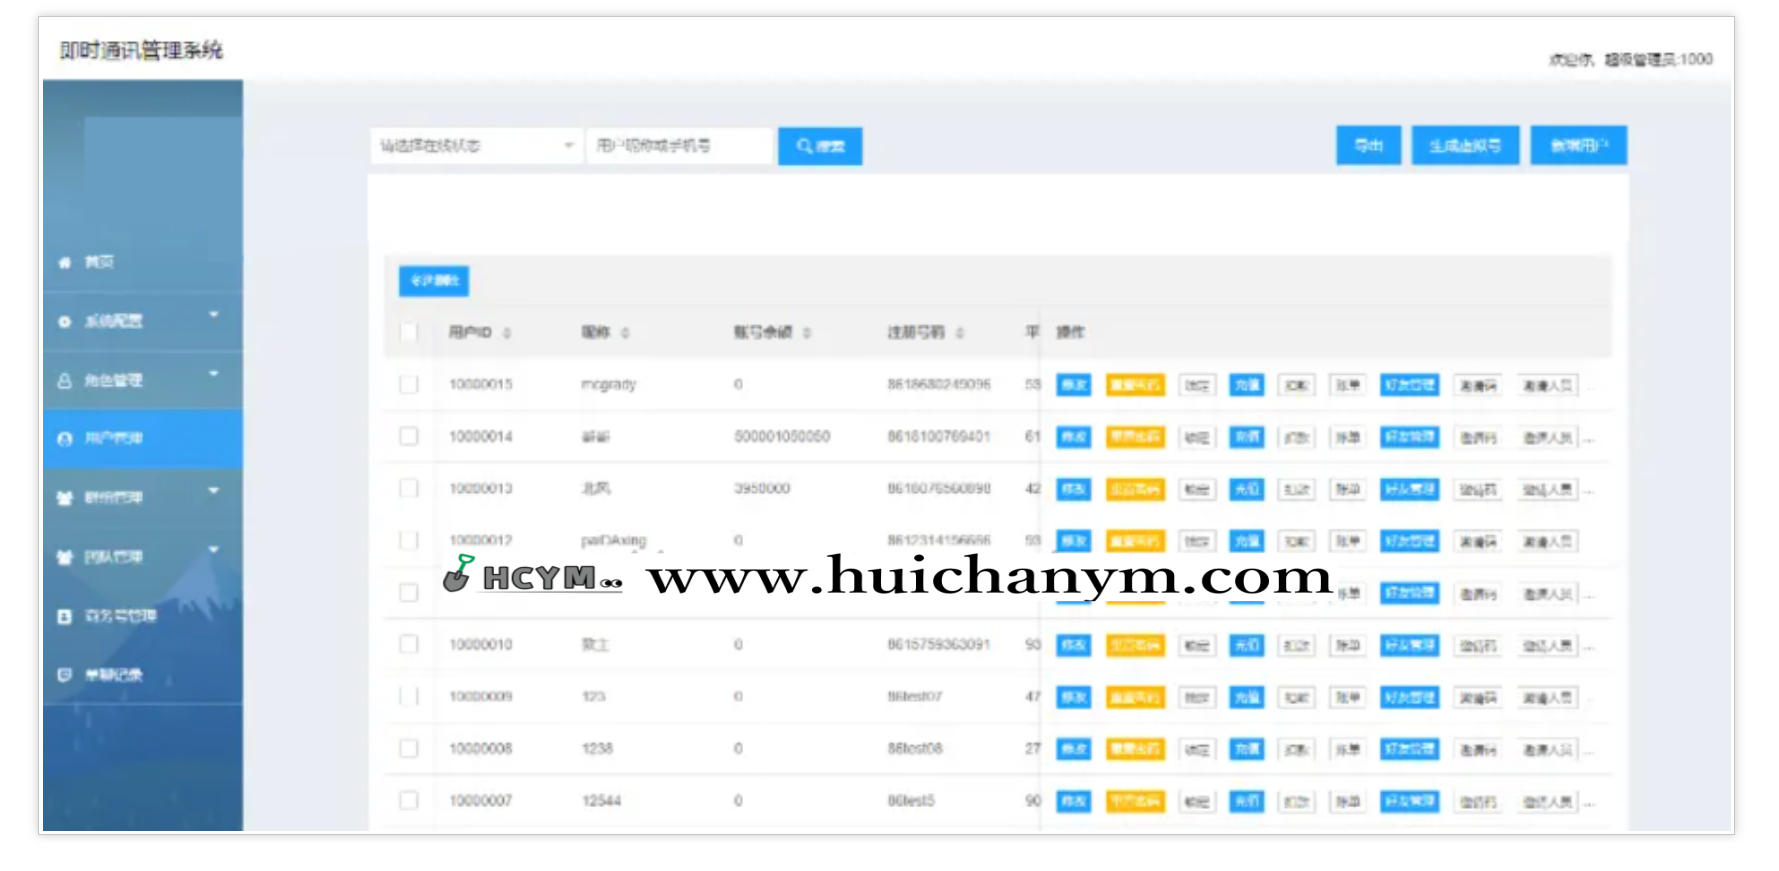Click the orange button in row 10000009
Image resolution: width=1779 pixels, height=871 pixels.
point(1135,697)
